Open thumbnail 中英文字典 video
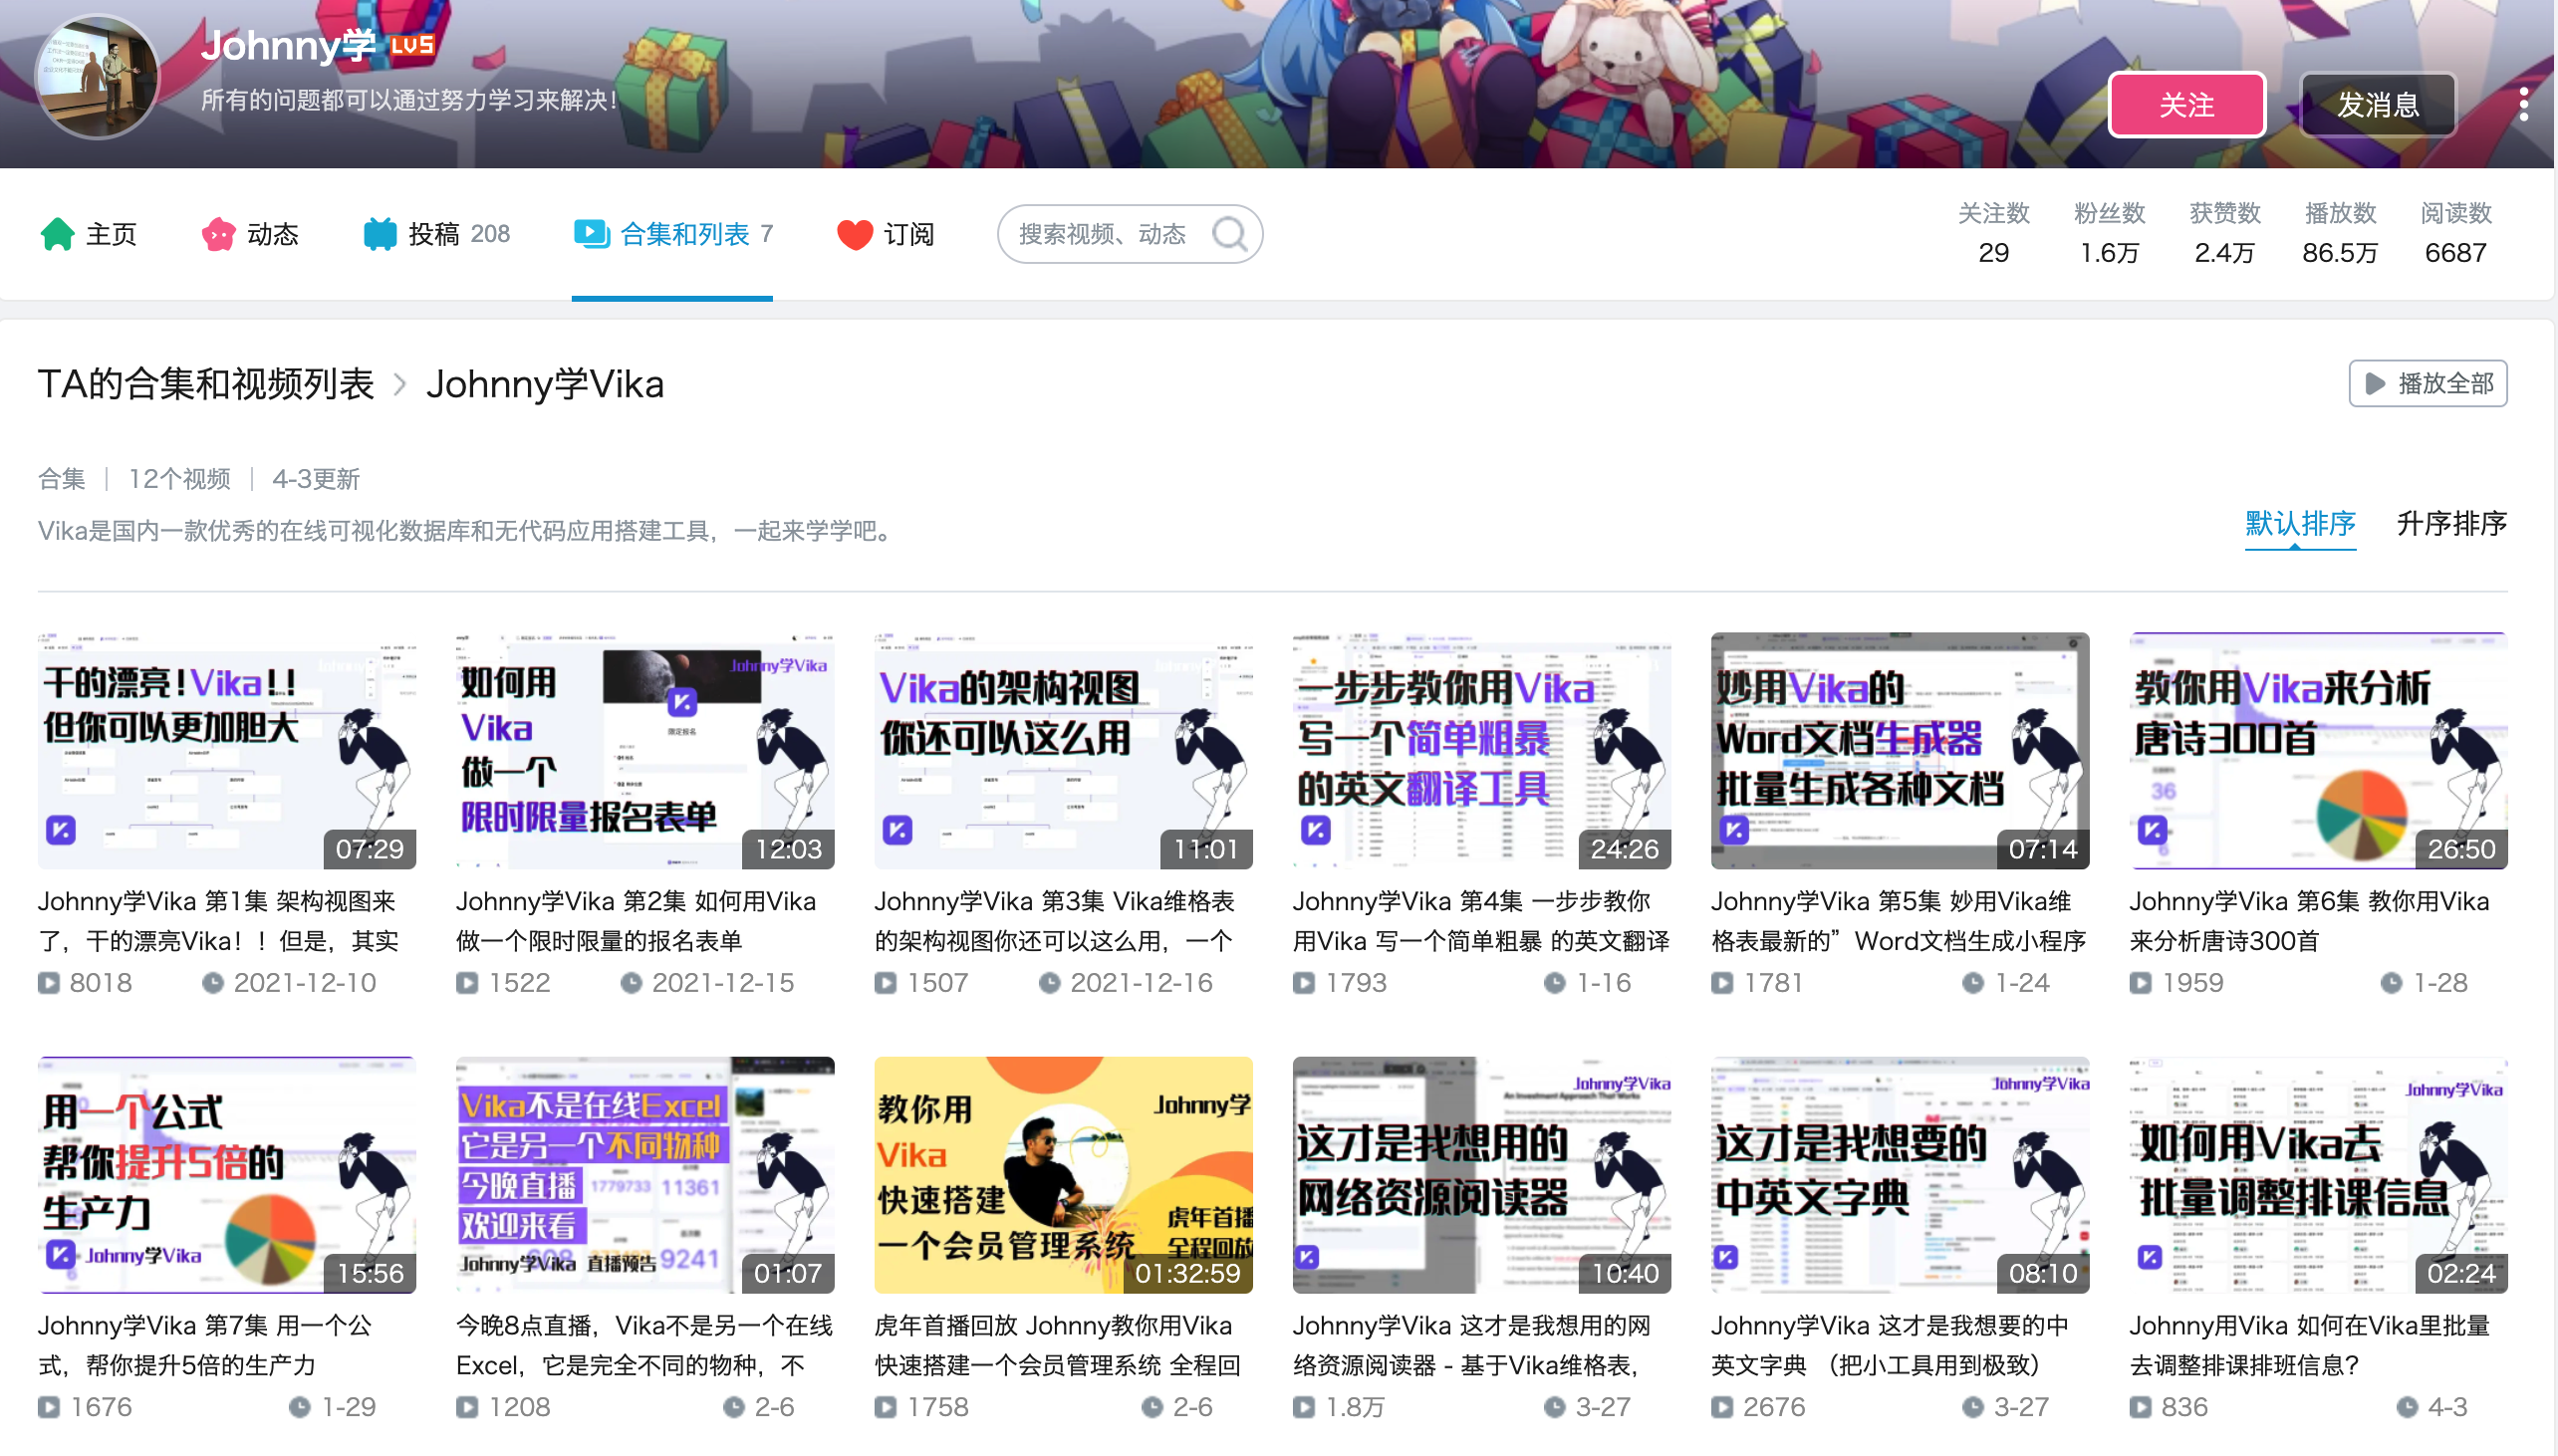Viewport: 2558px width, 1456px height. tap(1900, 1175)
